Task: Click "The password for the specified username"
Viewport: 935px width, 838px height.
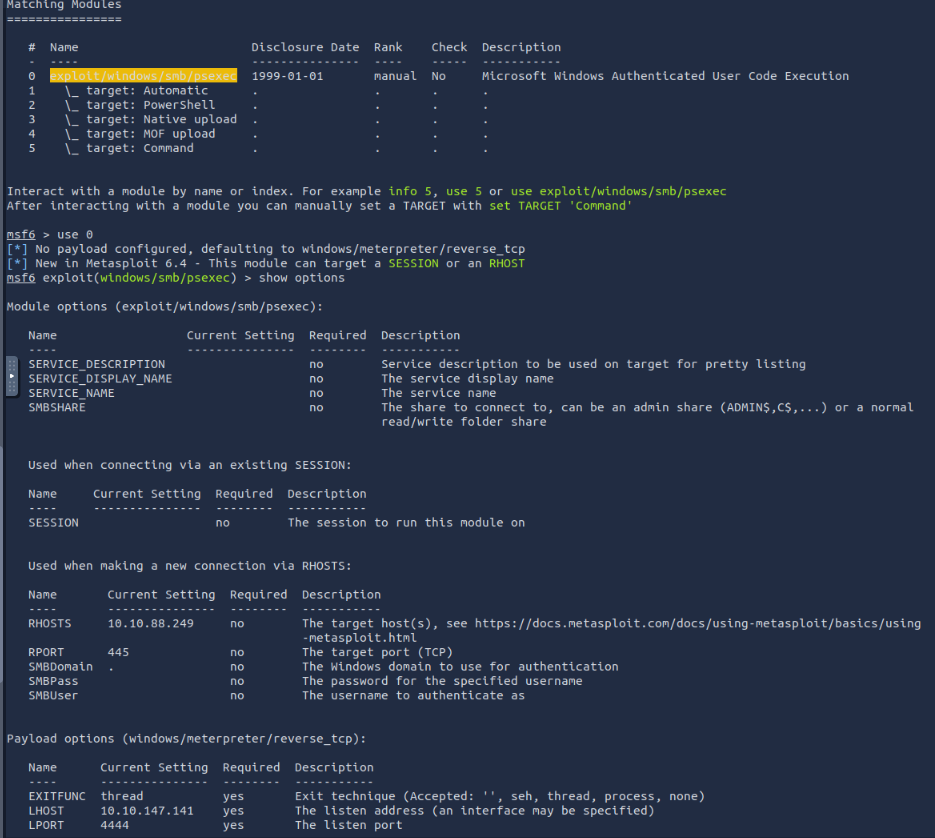Action: pyautogui.click(x=442, y=681)
